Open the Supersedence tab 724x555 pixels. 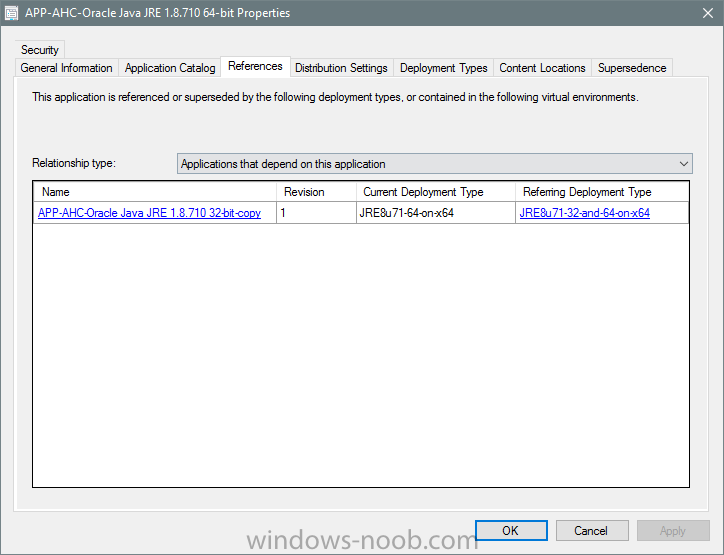[x=632, y=68]
